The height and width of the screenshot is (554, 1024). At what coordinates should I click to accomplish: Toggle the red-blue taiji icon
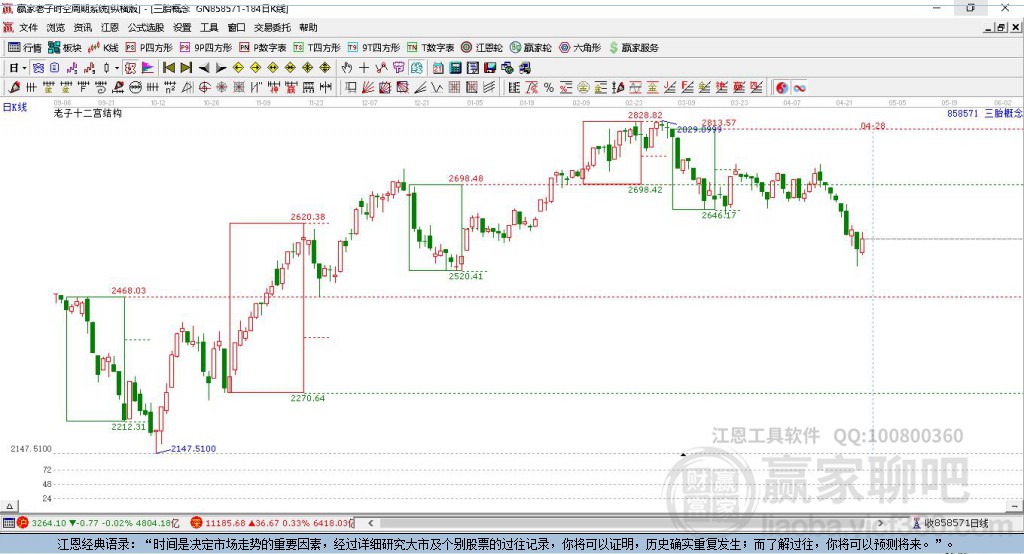782,88
